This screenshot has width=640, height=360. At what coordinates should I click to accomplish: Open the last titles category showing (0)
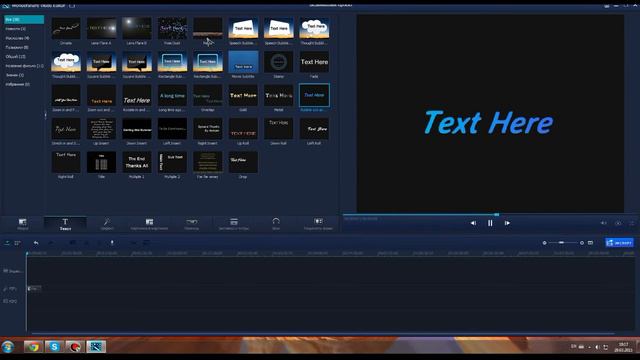(18, 84)
